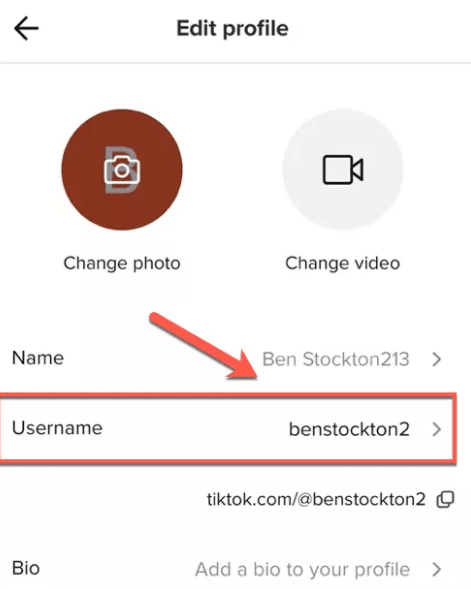Open the chevron beside benstockton2
Image resolution: width=471 pixels, height=589 pixels.
click(436, 429)
